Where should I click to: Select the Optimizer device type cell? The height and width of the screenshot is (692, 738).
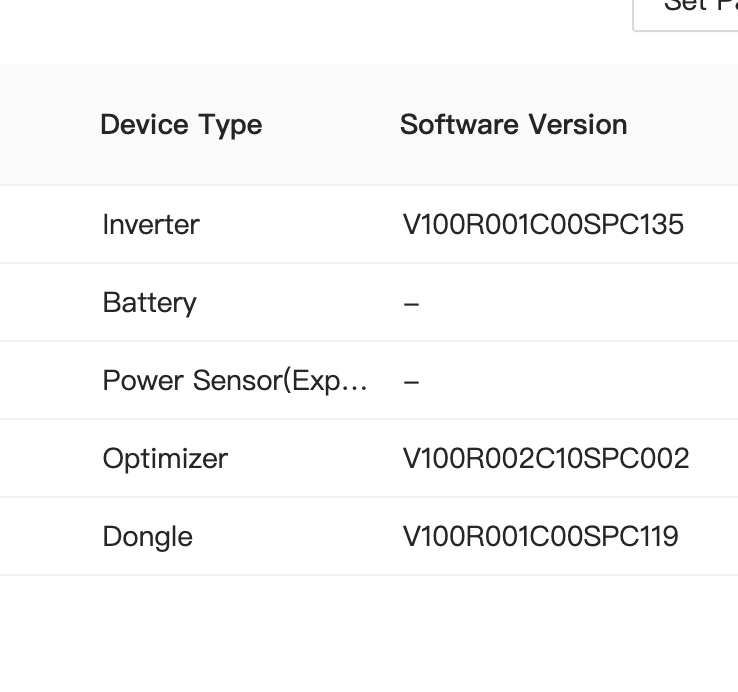tap(165, 458)
